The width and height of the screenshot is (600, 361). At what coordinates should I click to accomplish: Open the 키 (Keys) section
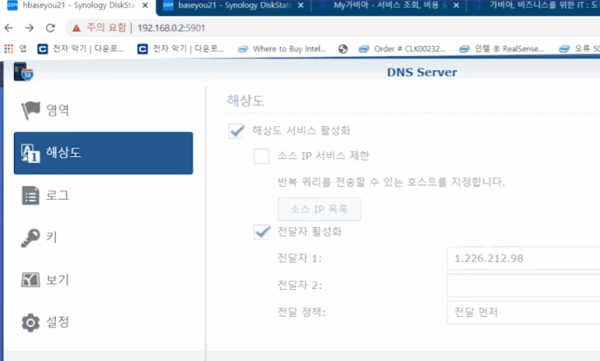(103, 237)
